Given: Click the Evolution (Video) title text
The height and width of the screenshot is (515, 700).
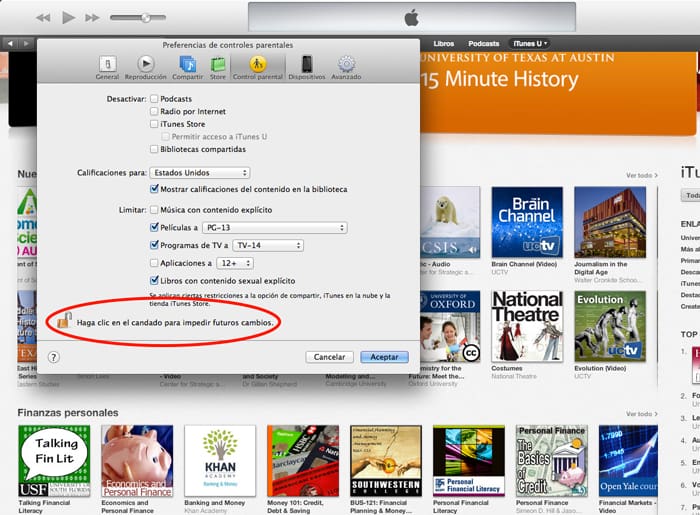Looking at the screenshot, I should pyautogui.click(x=600, y=368).
